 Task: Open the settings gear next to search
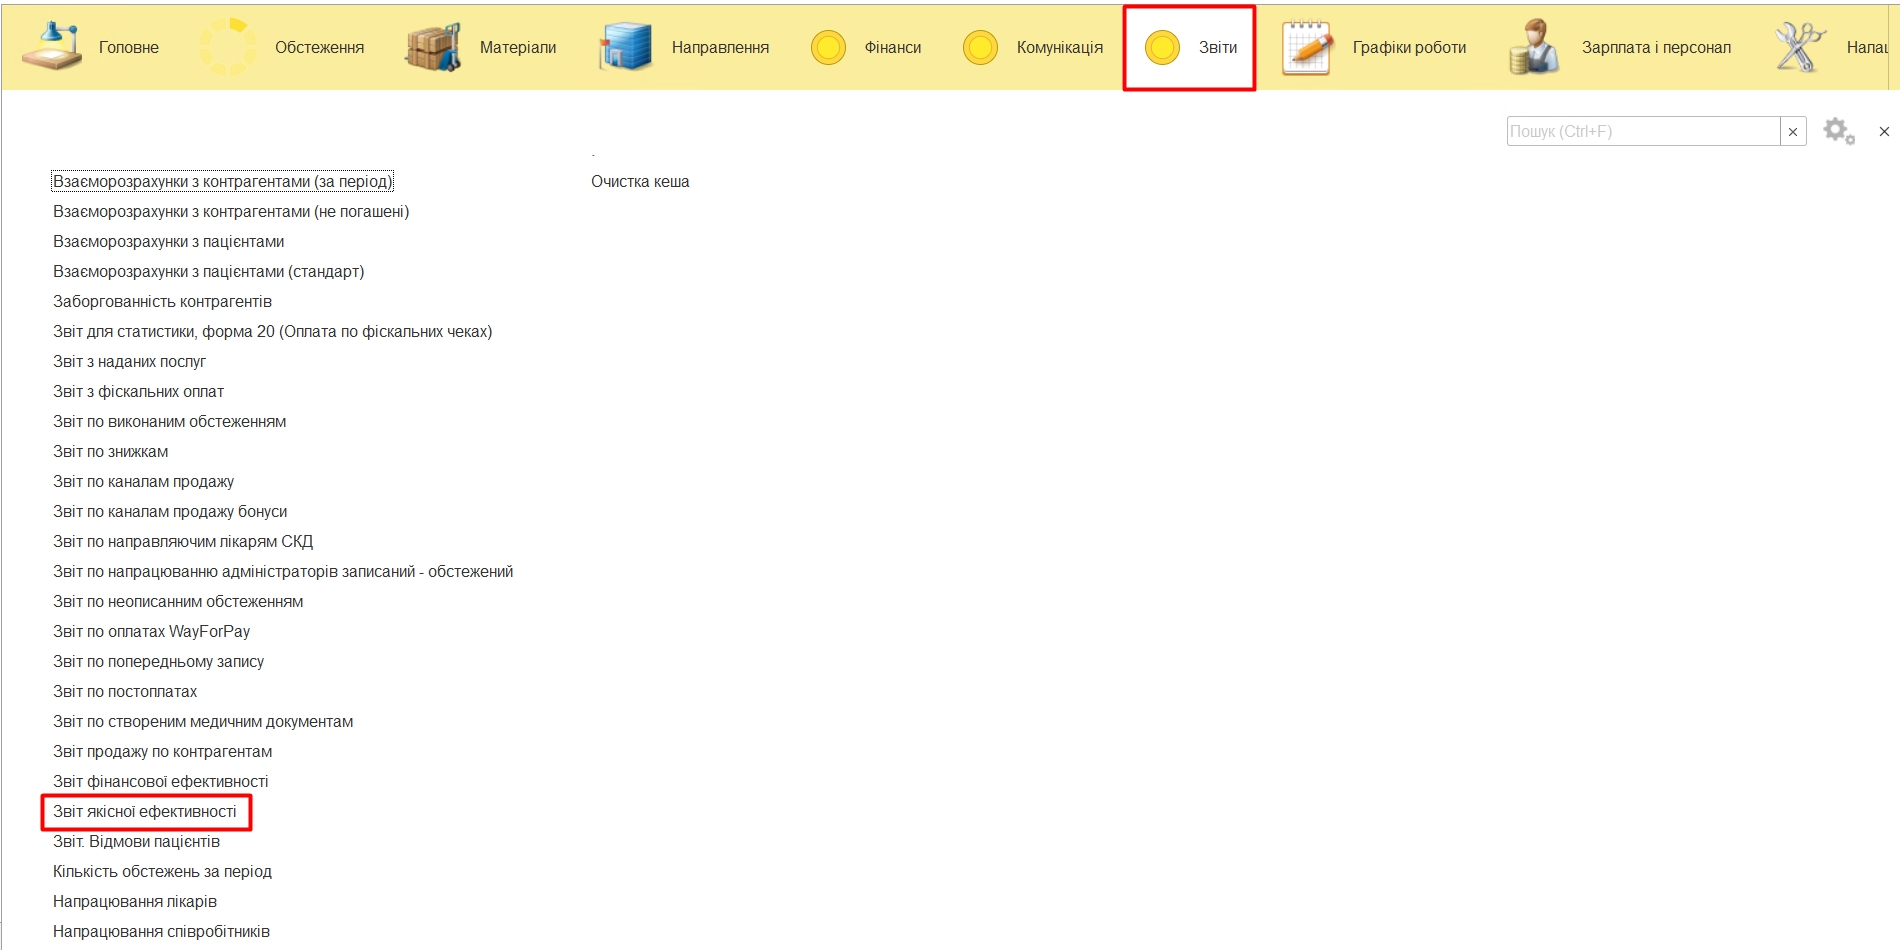point(1838,131)
